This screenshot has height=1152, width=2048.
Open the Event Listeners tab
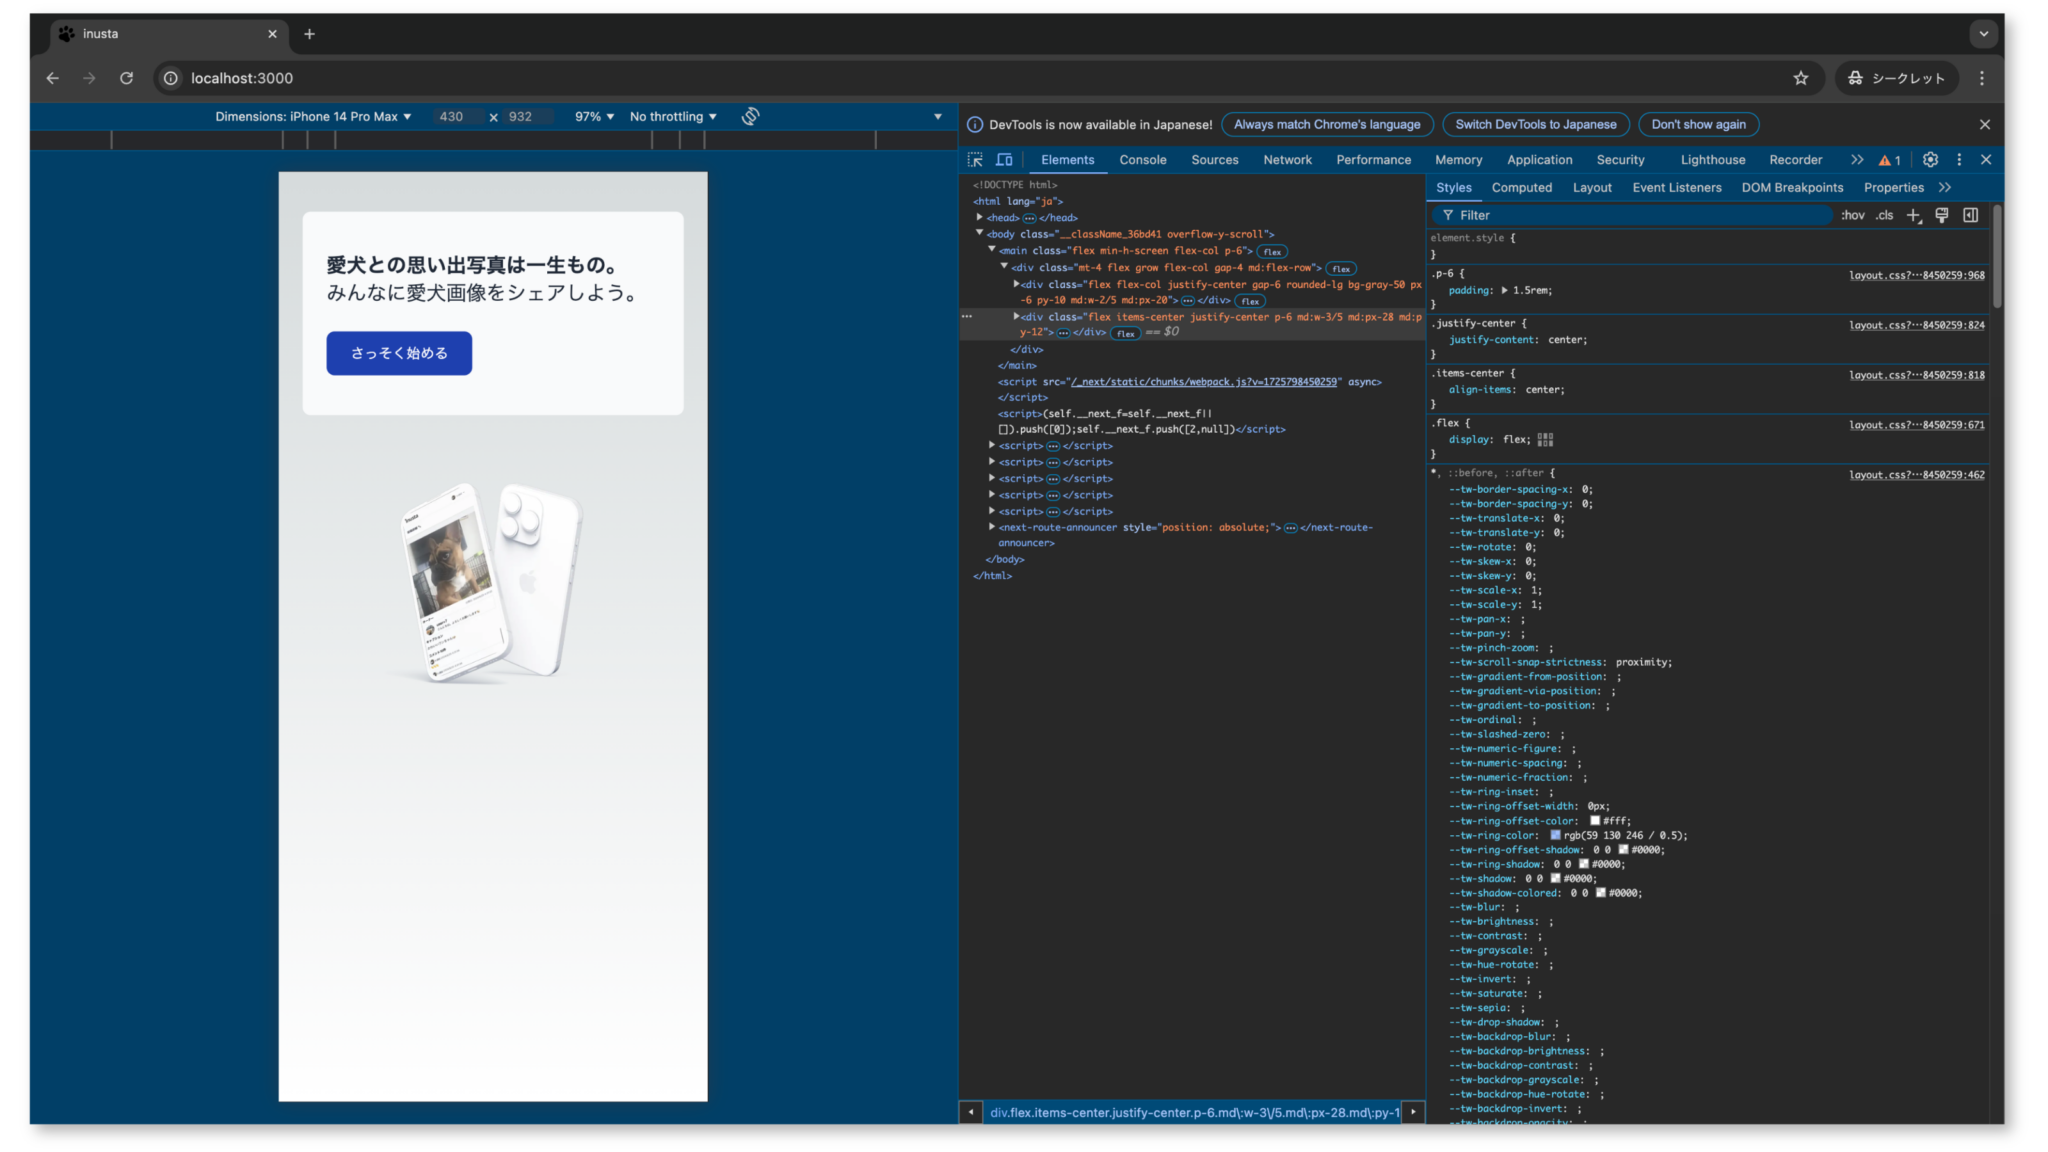(x=1677, y=188)
